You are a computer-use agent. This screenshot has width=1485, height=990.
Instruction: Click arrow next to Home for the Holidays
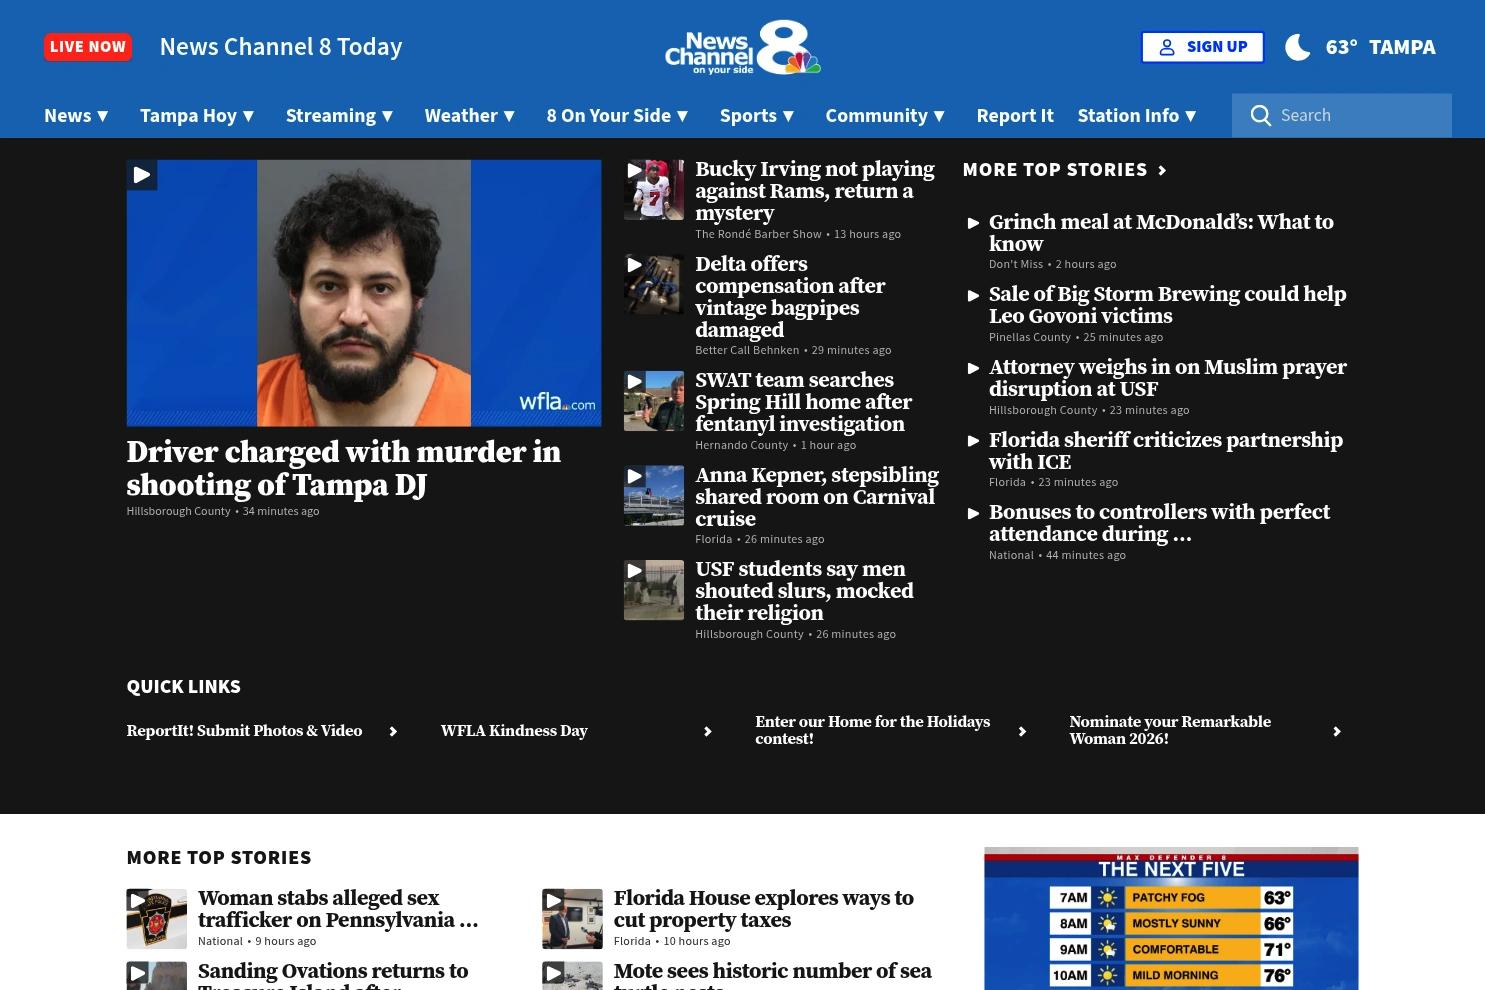point(1022,732)
